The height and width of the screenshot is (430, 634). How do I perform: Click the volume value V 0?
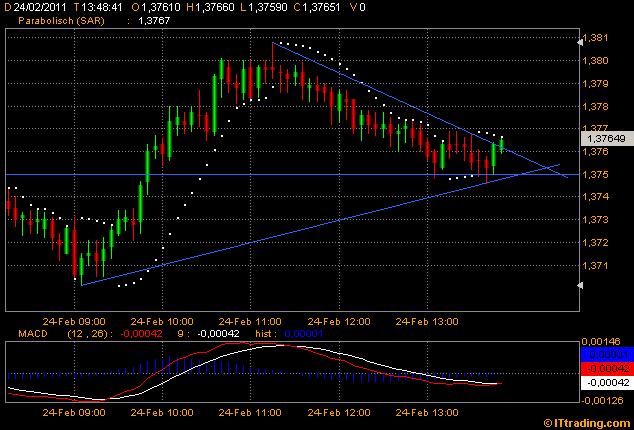click(358, 7)
